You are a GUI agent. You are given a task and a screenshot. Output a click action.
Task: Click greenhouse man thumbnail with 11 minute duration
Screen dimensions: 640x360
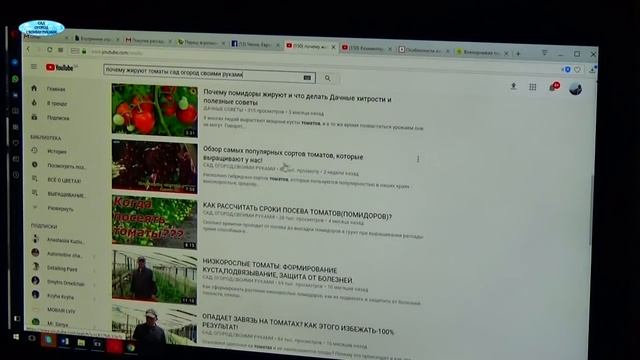coord(154,278)
